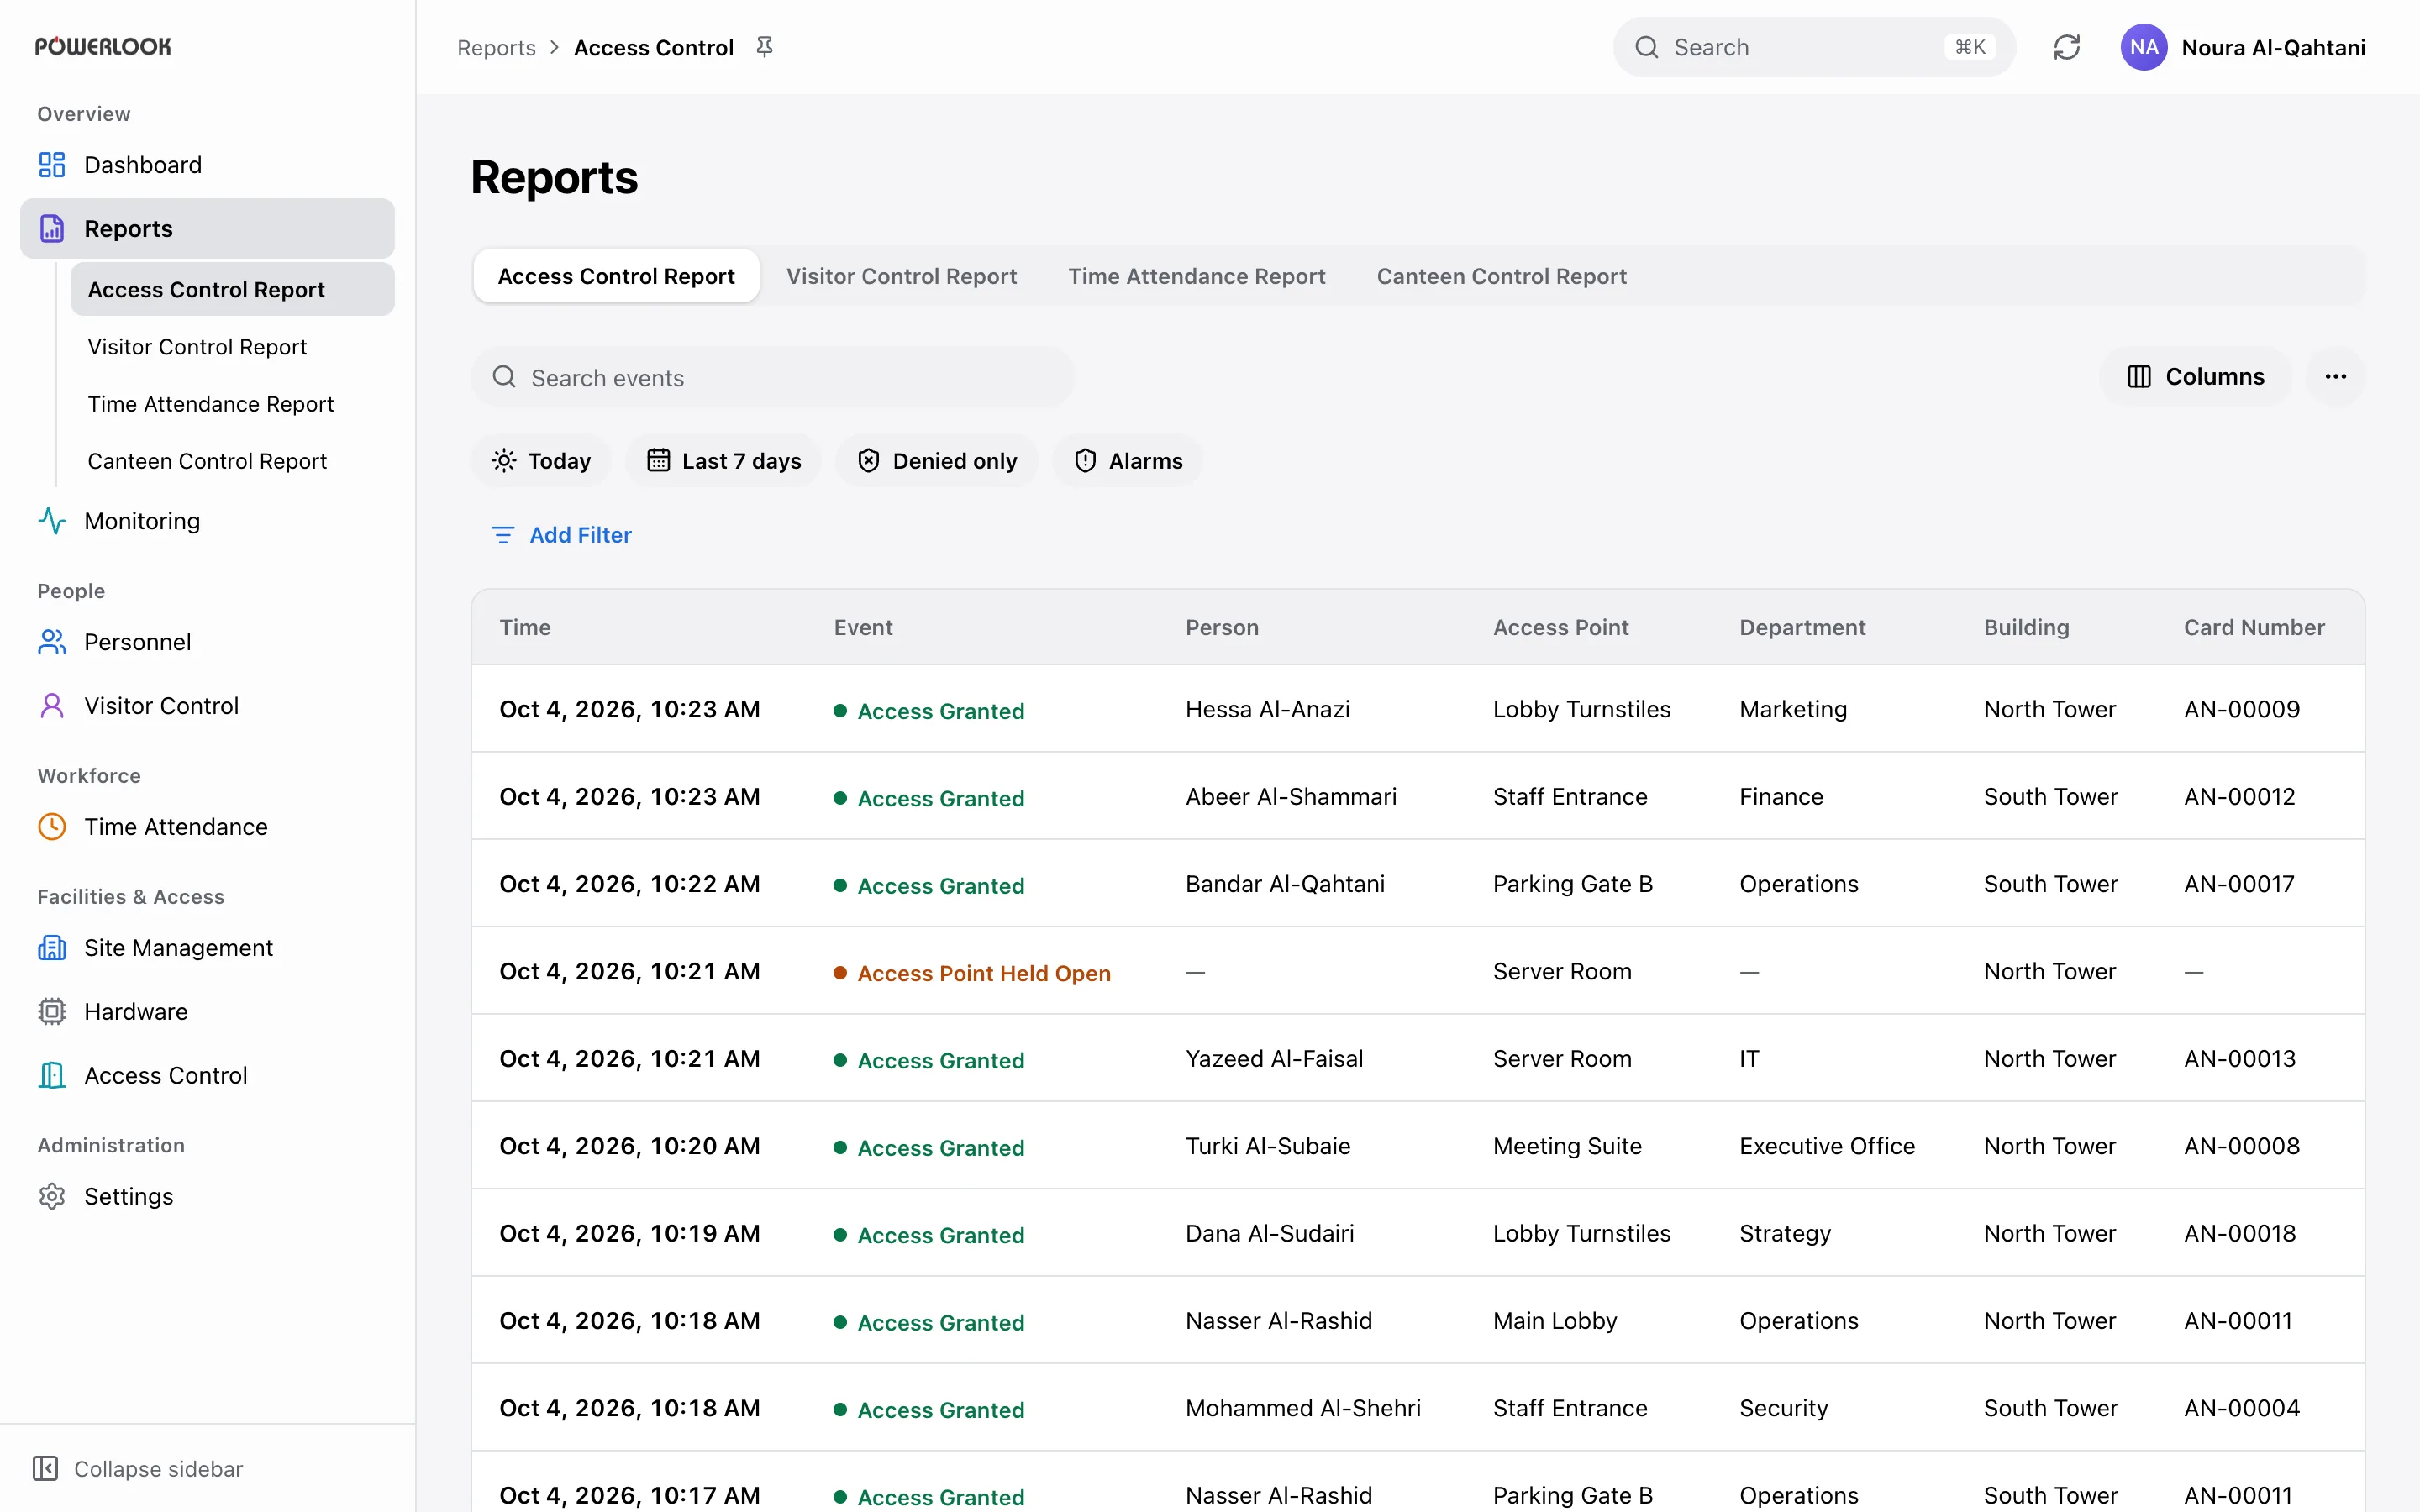Click the NA user avatar
This screenshot has width=2420, height=1512.
point(2144,47)
